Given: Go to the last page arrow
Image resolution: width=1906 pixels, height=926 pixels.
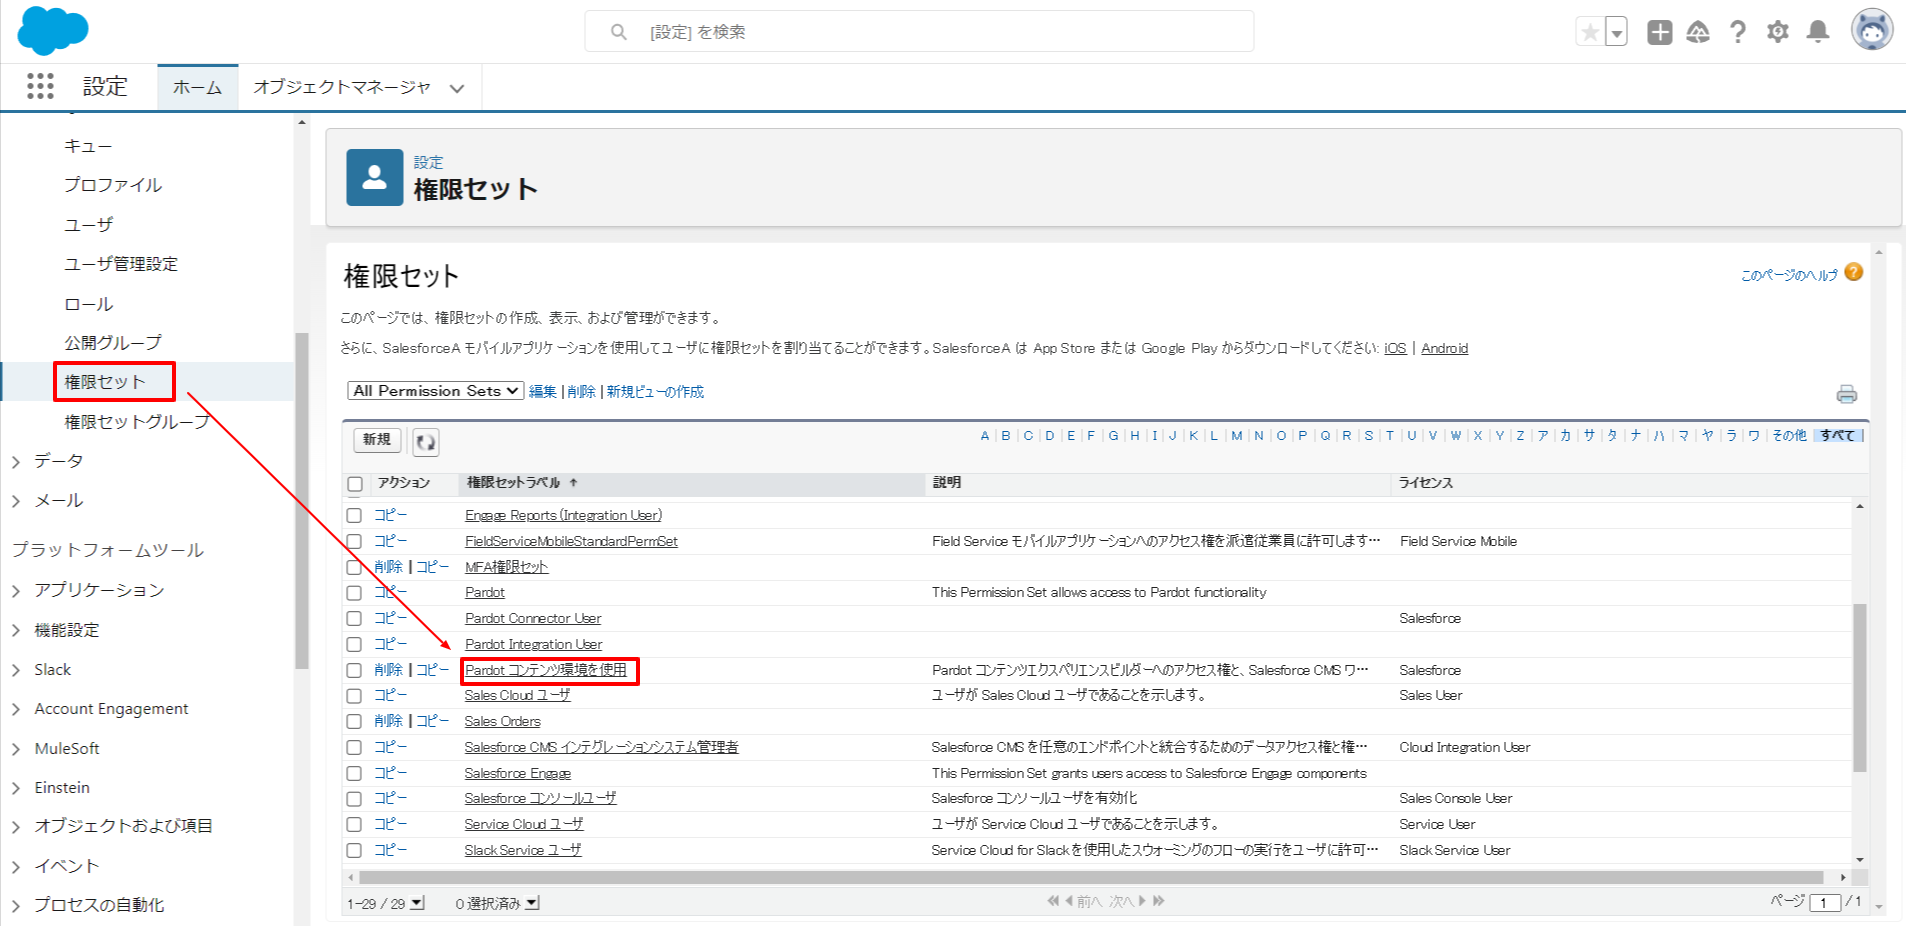Looking at the screenshot, I should coord(1159,901).
